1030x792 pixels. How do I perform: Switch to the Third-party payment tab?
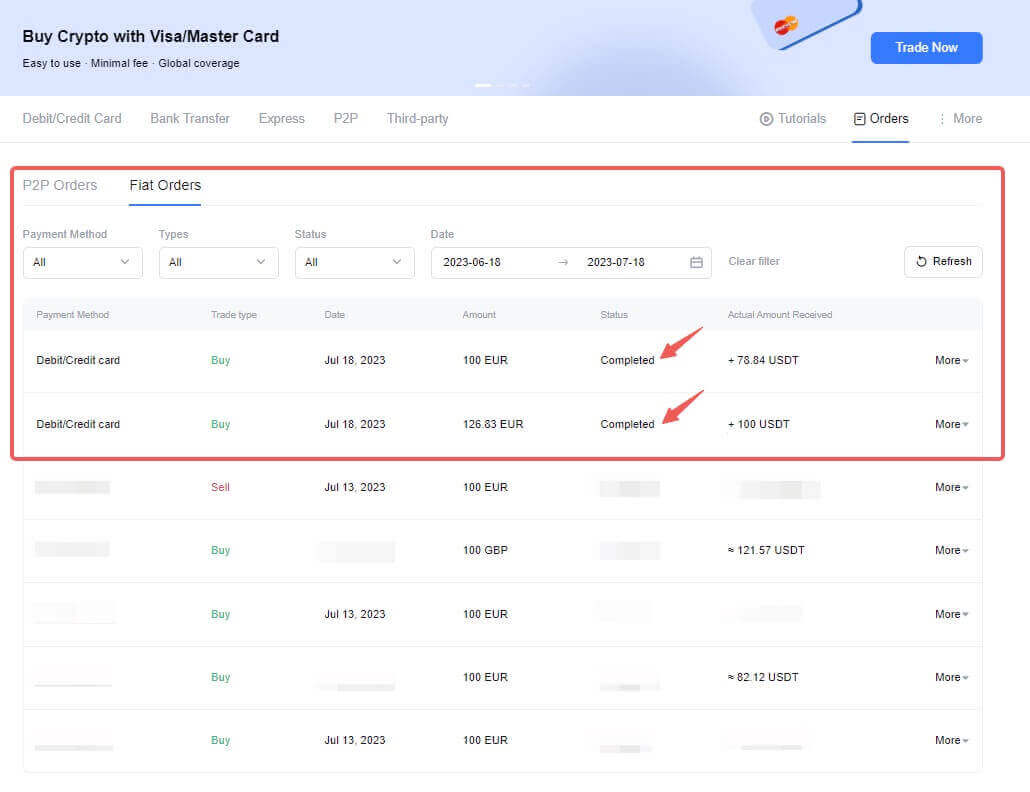417,118
